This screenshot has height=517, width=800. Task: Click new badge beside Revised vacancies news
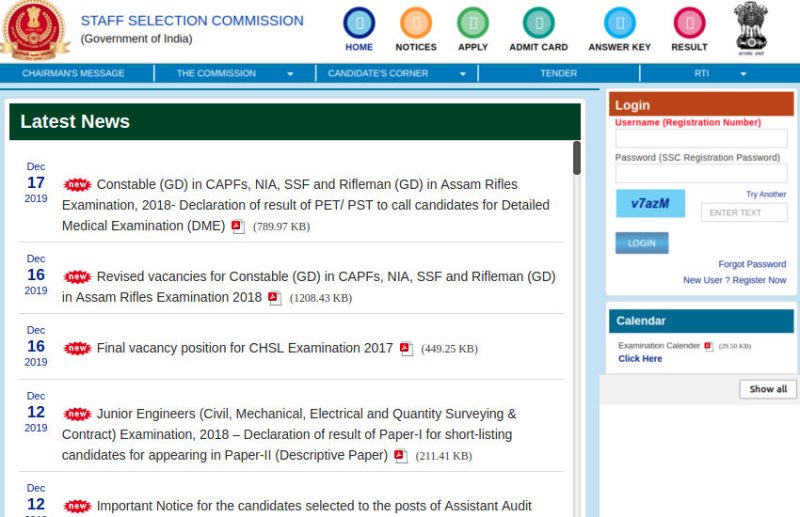[x=77, y=277]
